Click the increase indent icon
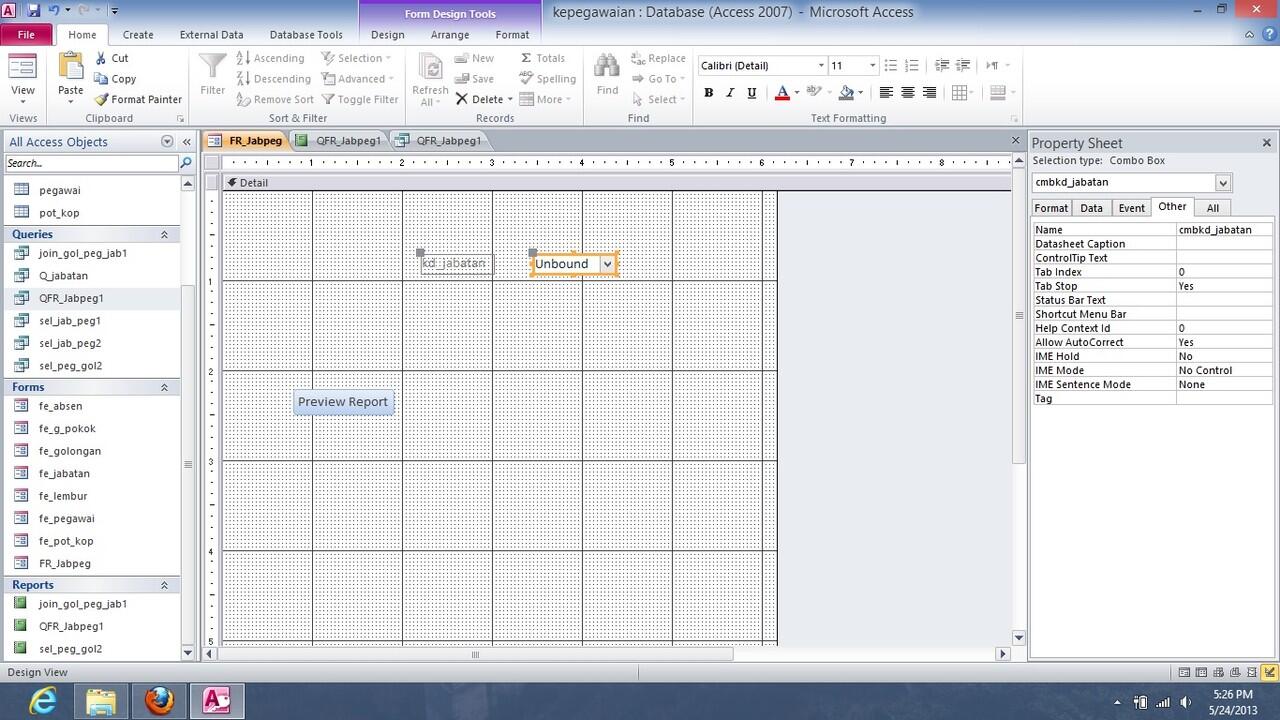The width and height of the screenshot is (1280, 720). pos(962,66)
